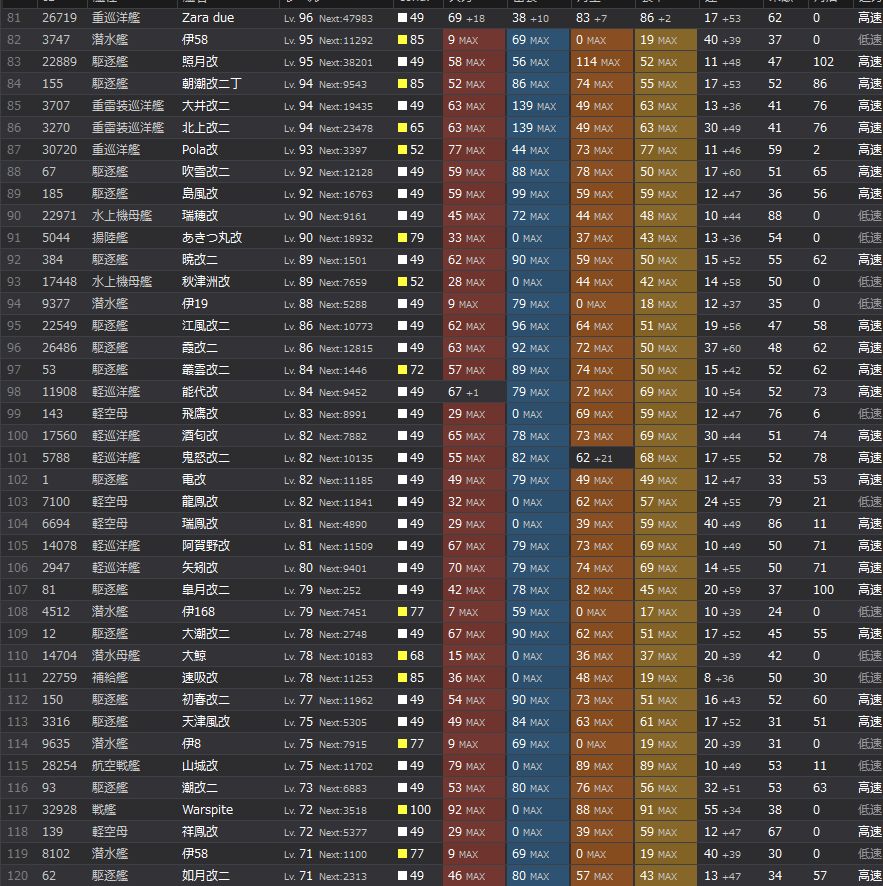Viewport: 883px width, 886px height.
Task: Select the Pola改 ship name
Action: coord(200,150)
